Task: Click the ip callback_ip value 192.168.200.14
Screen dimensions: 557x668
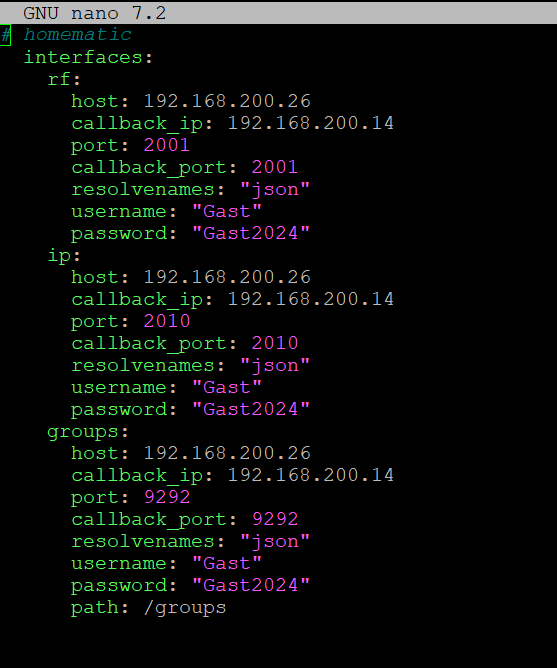Action: pyautogui.click(x=311, y=299)
